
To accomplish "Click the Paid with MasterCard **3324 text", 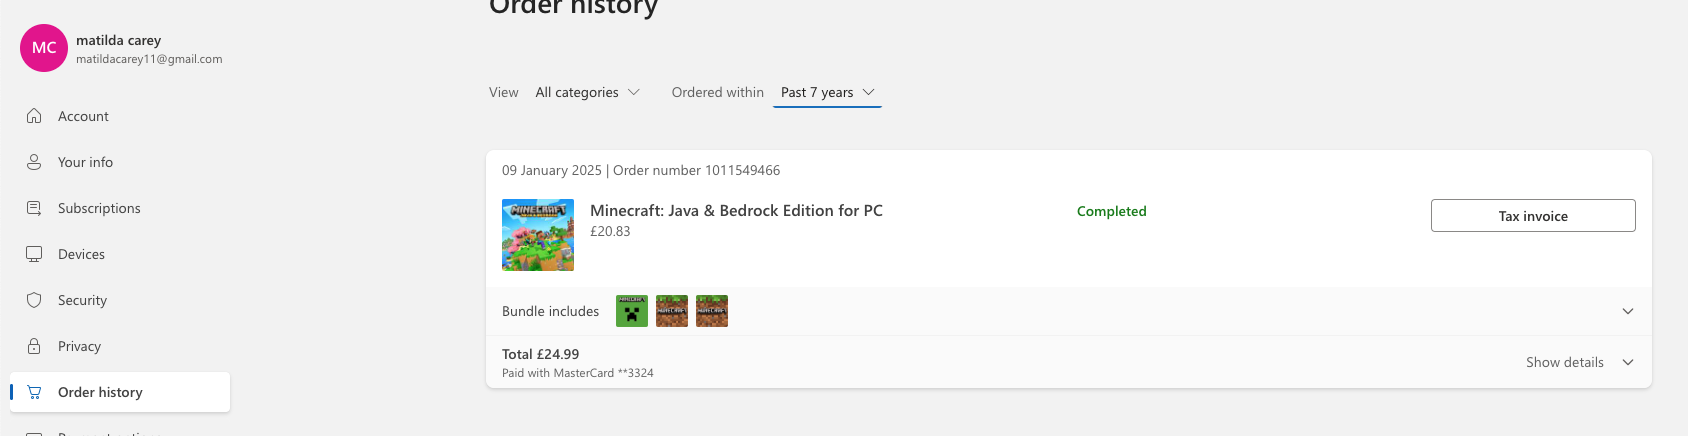I will point(577,373).
